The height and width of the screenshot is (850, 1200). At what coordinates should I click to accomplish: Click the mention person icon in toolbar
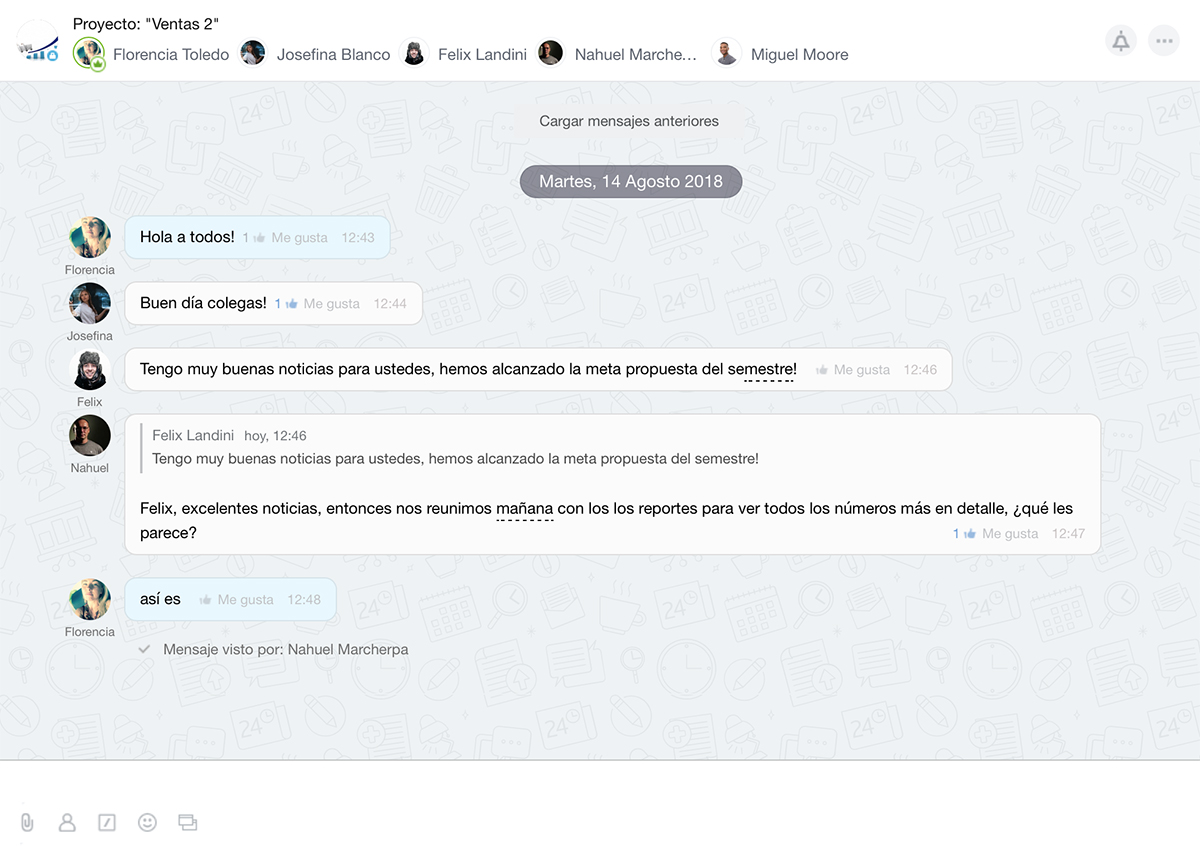pyautogui.click(x=67, y=822)
